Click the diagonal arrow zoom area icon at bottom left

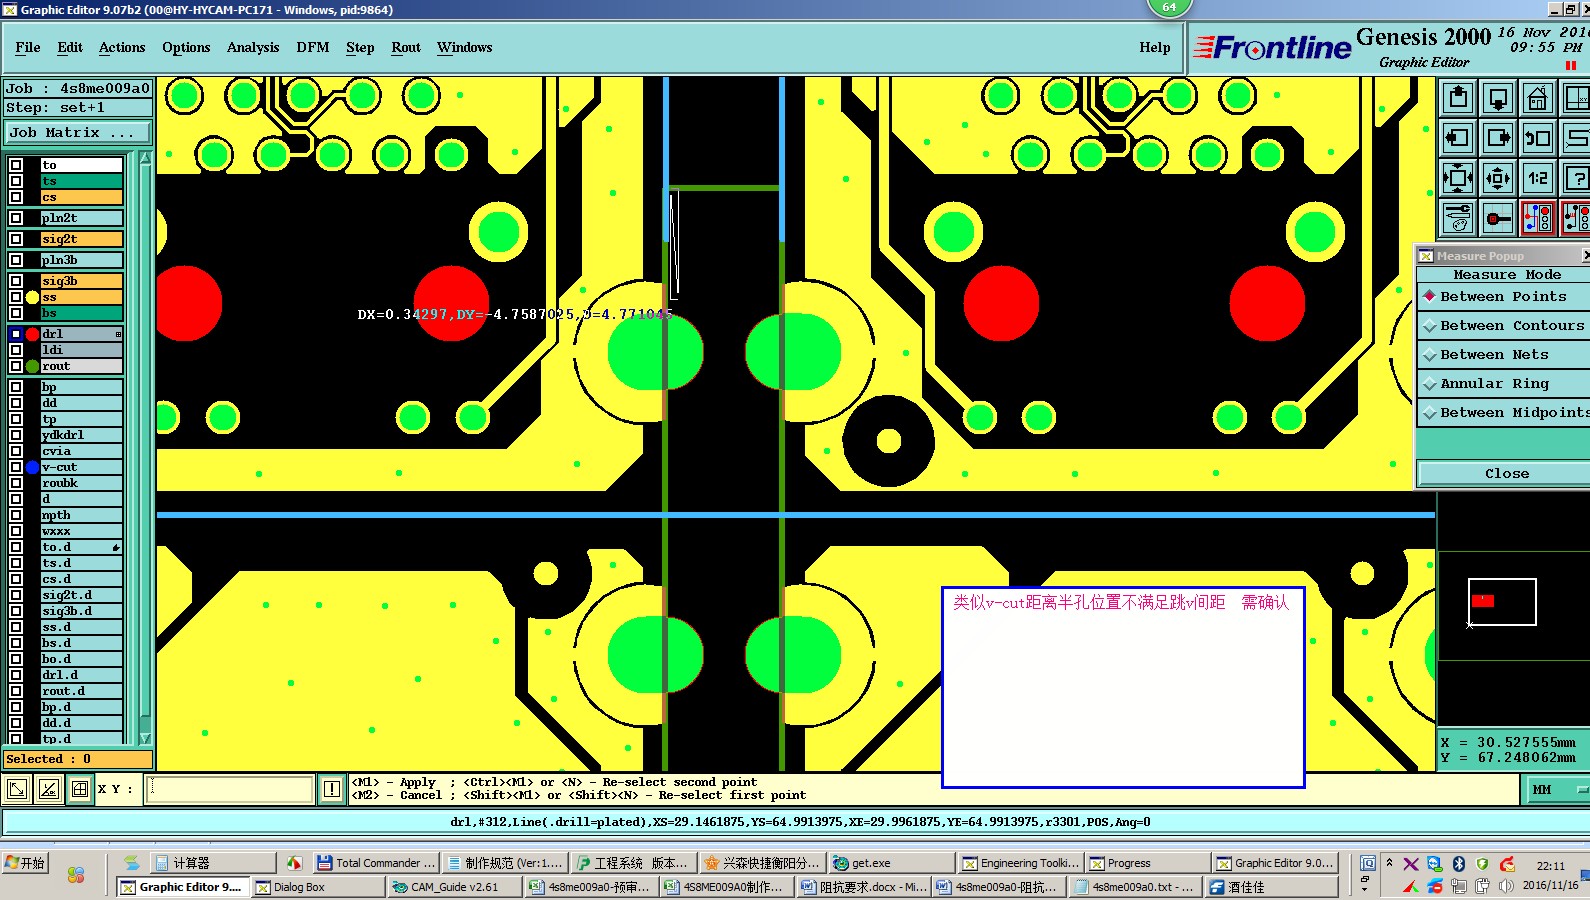[x=17, y=789]
